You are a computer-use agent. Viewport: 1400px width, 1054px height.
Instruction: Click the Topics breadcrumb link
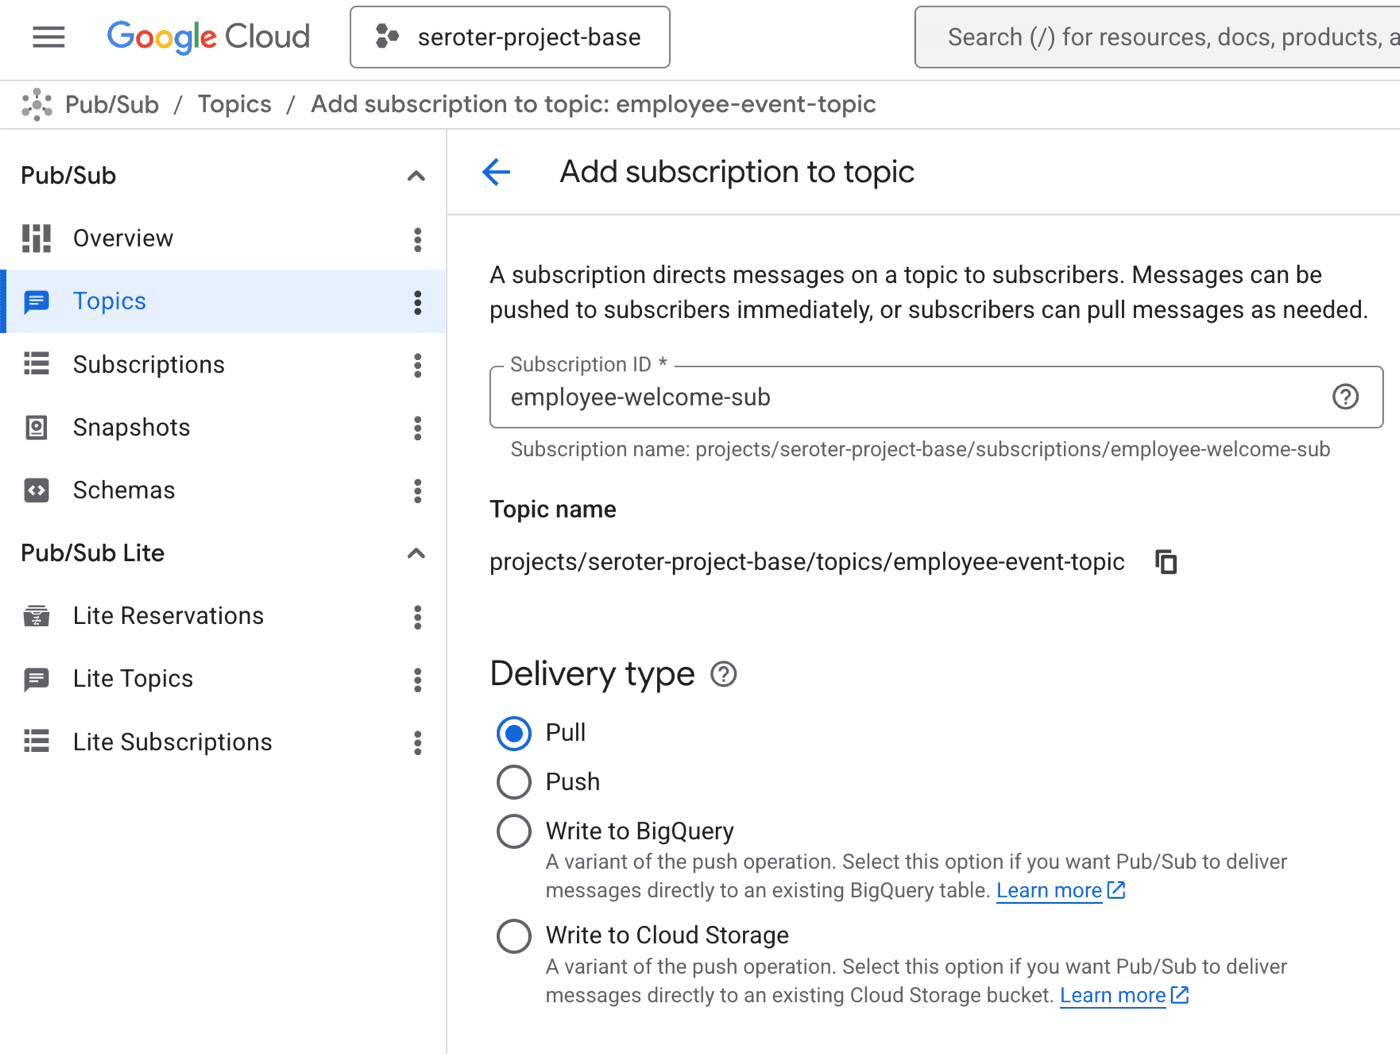coord(234,105)
